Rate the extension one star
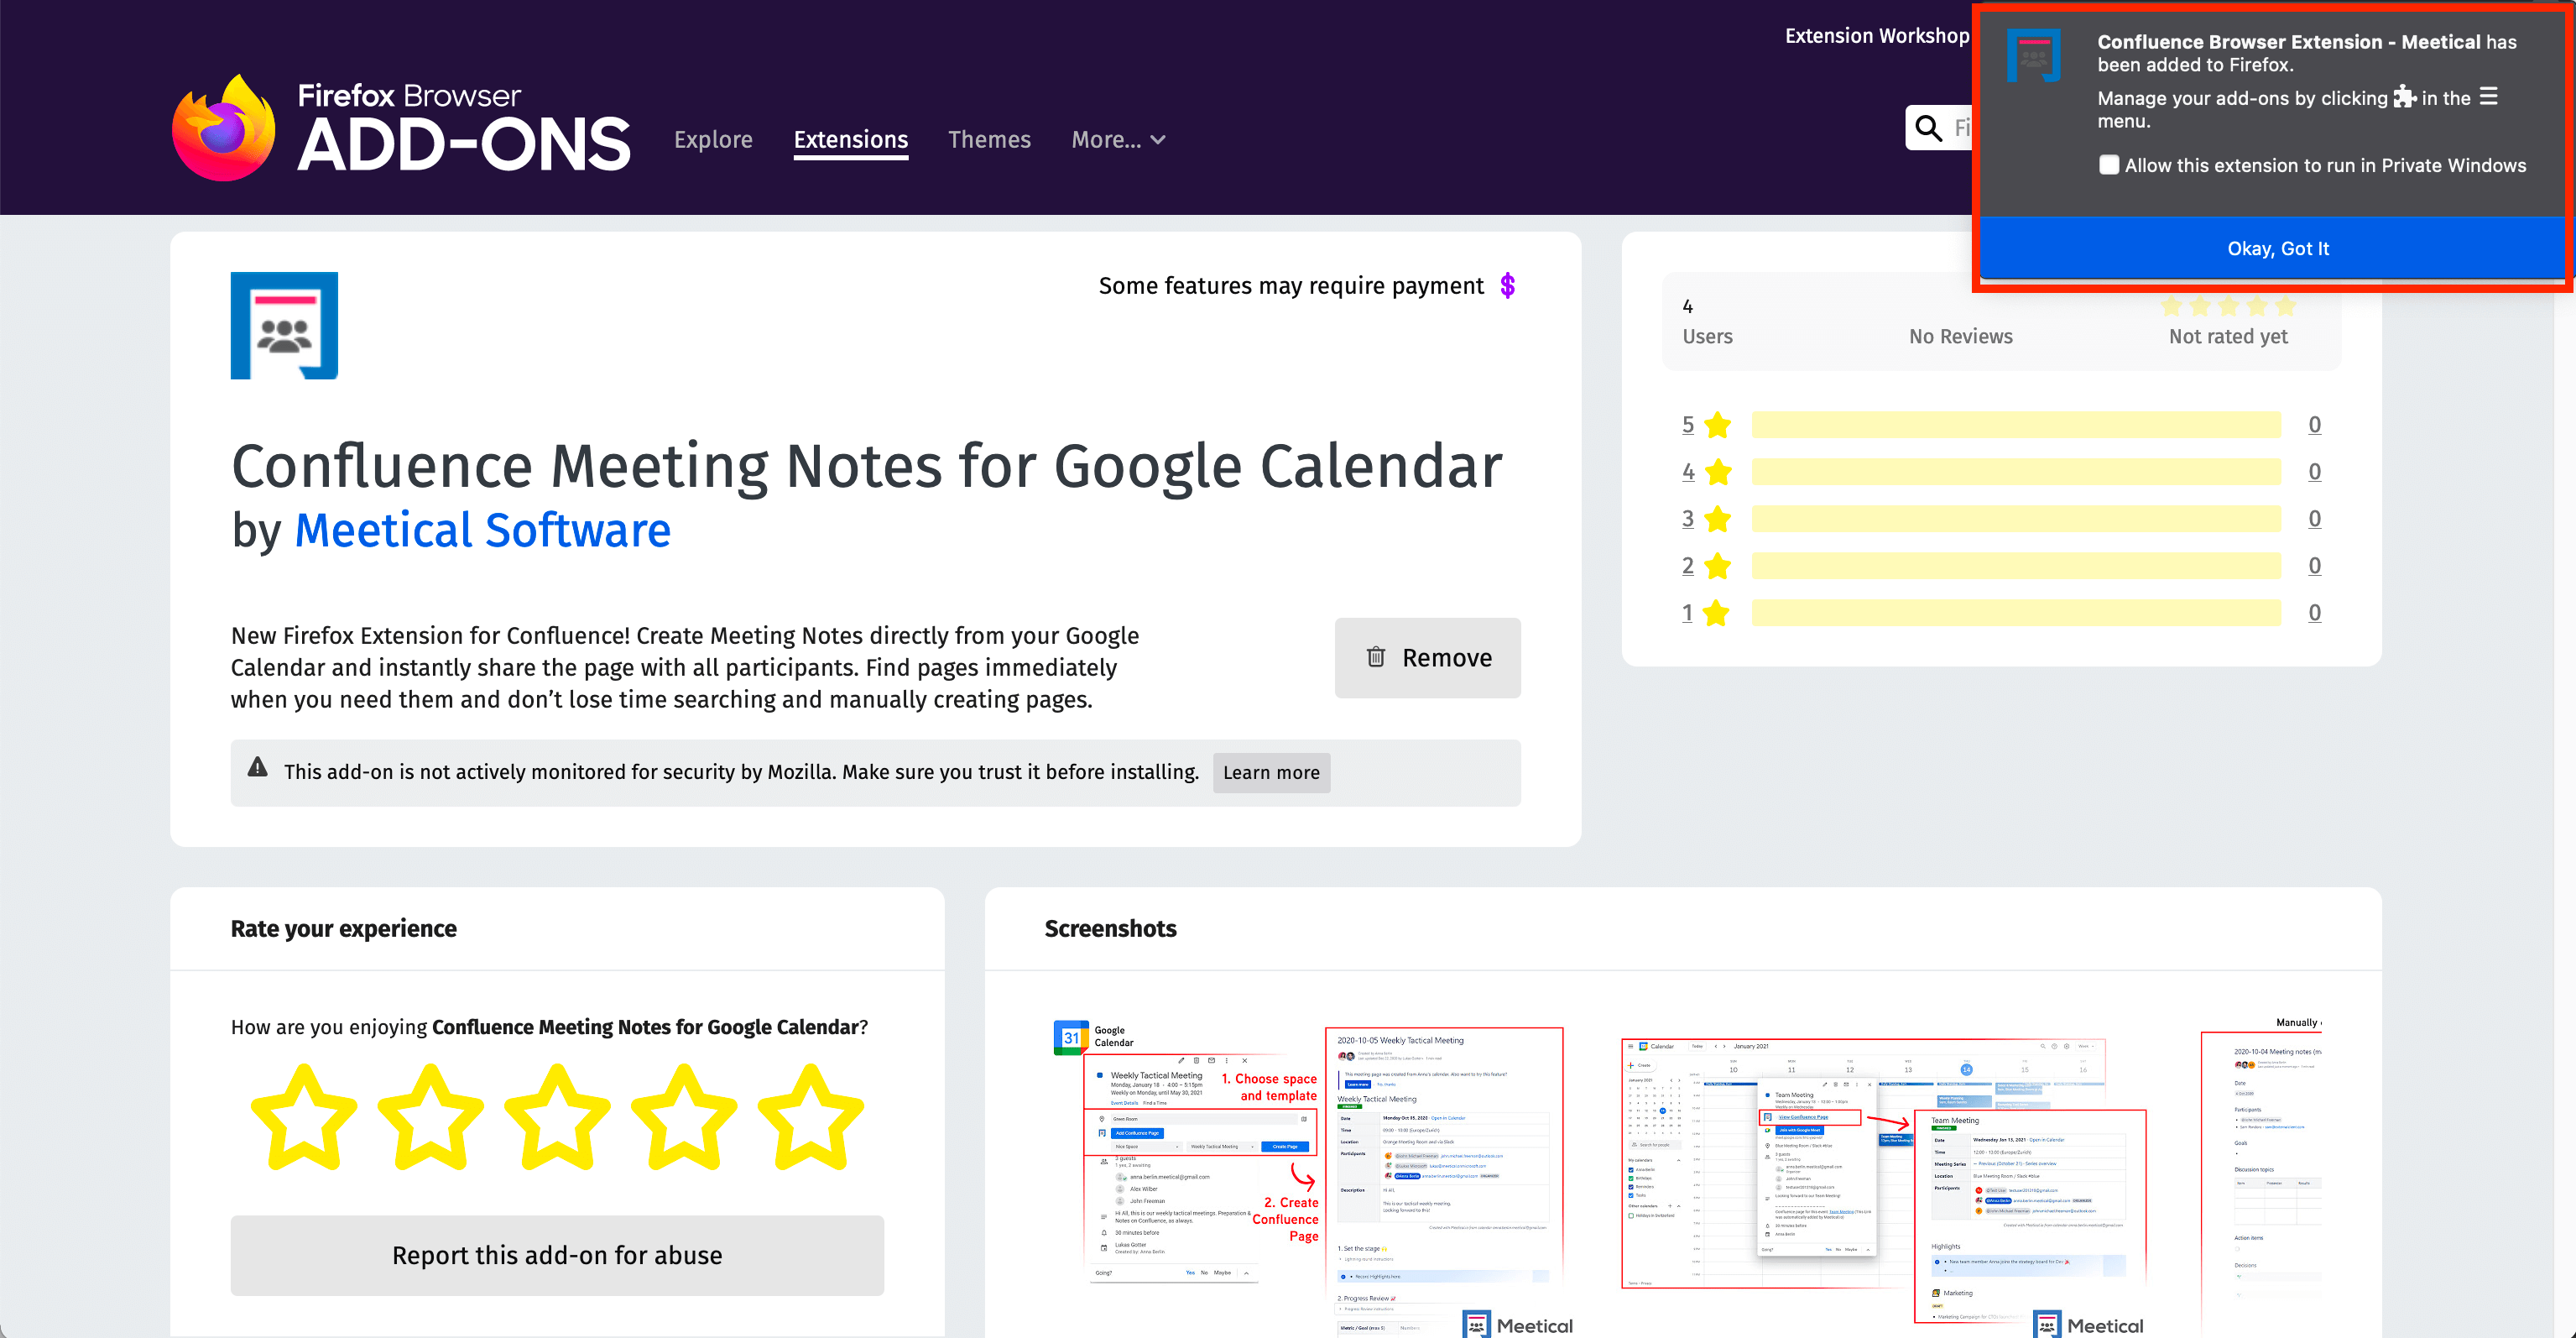 coord(303,1116)
